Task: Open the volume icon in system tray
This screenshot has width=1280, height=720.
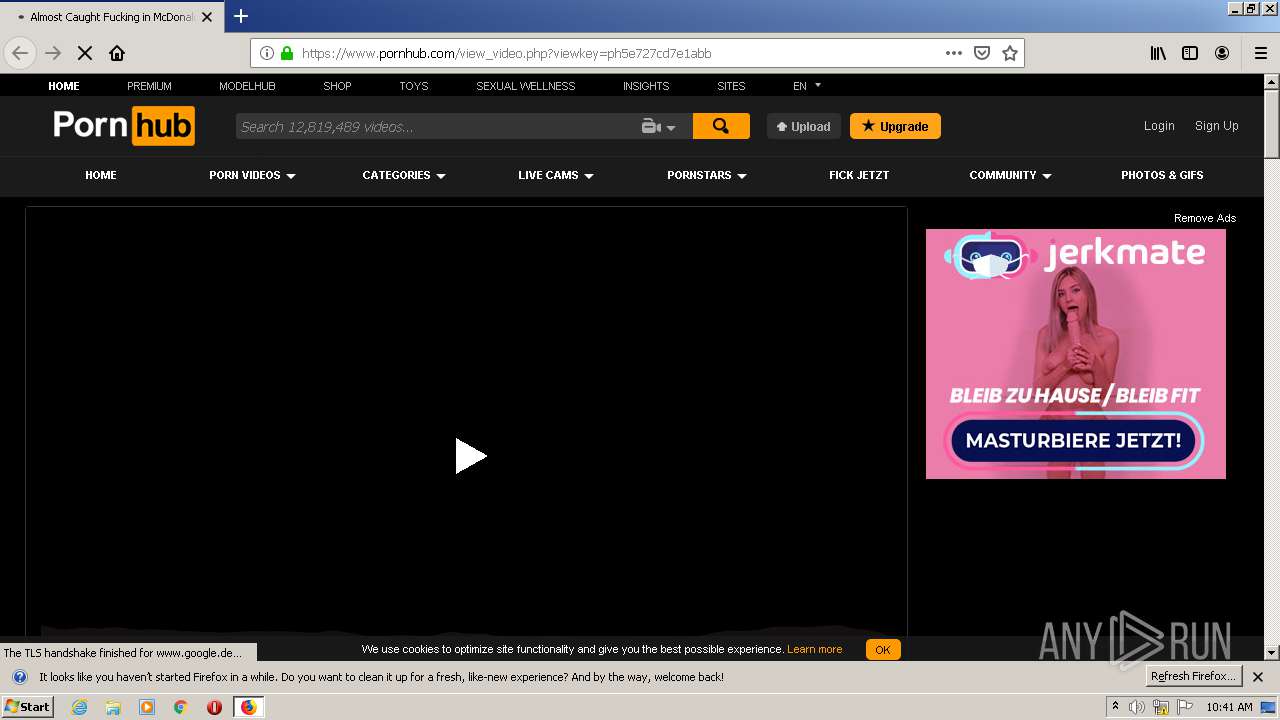Action: click(1137, 707)
